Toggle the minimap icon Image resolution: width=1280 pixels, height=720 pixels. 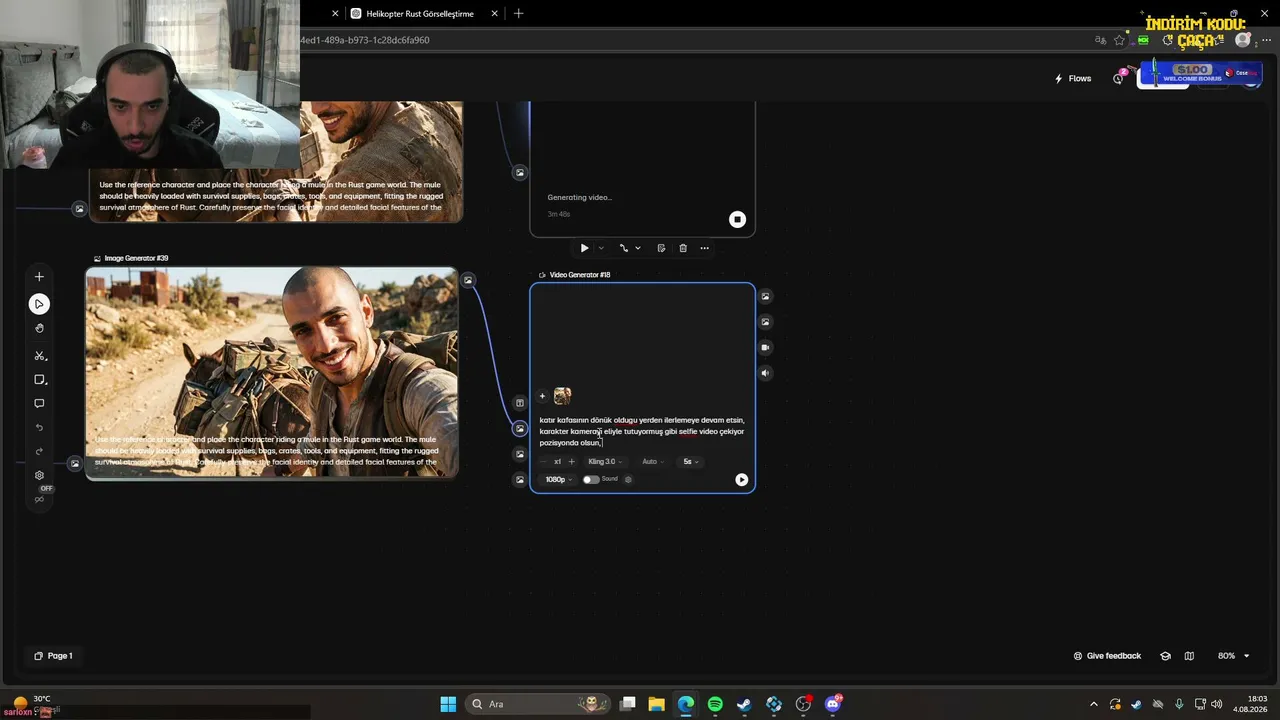tap(1189, 656)
